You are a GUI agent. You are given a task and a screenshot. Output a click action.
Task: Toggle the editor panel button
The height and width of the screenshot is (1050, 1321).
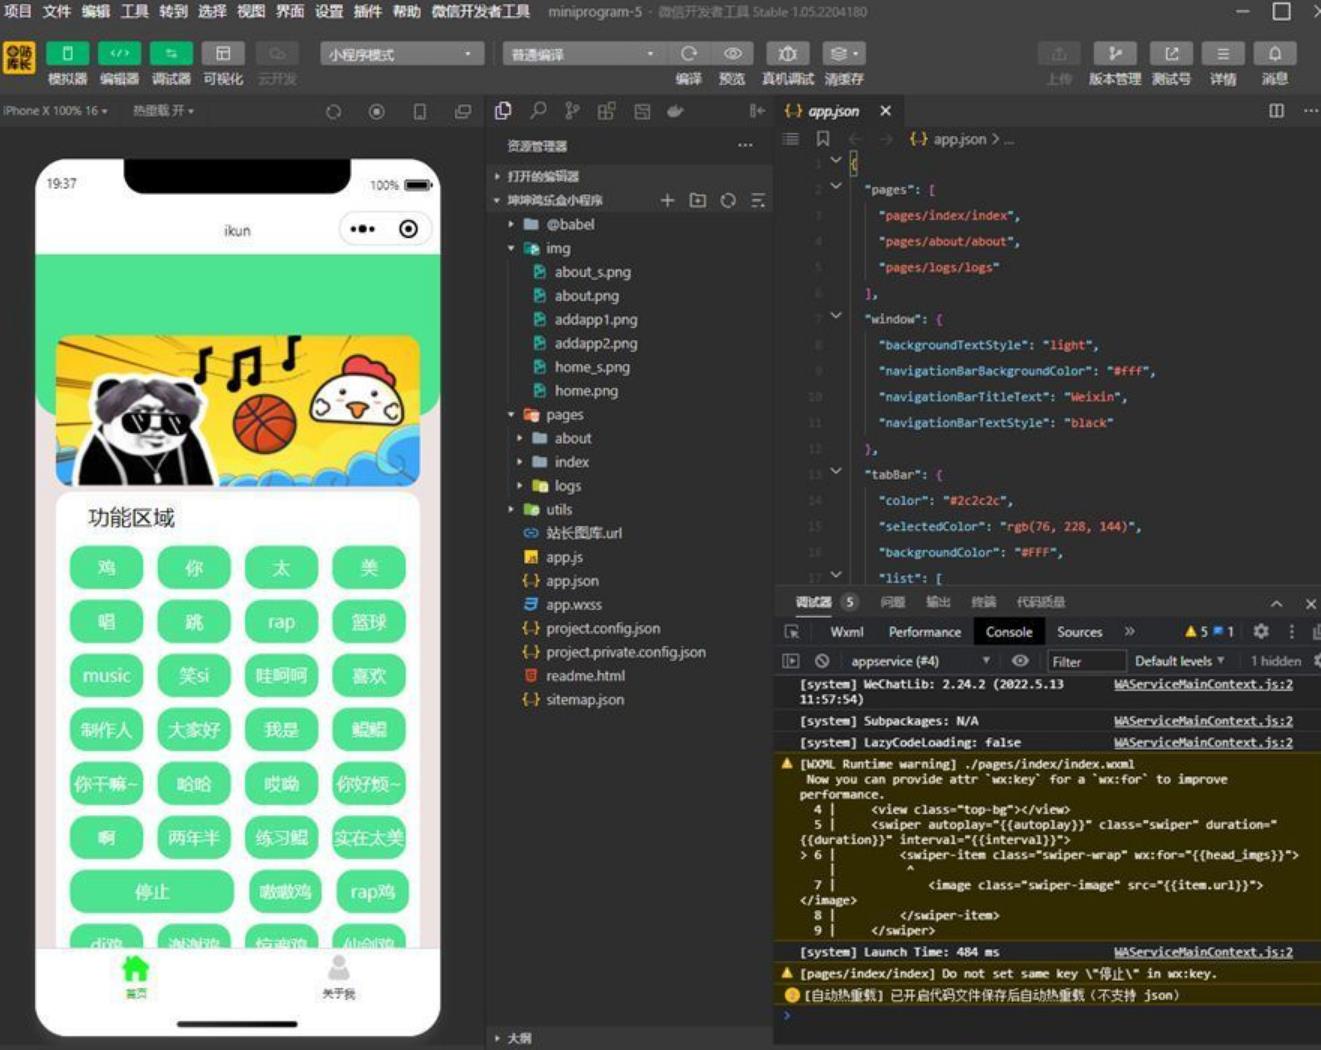click(x=119, y=54)
